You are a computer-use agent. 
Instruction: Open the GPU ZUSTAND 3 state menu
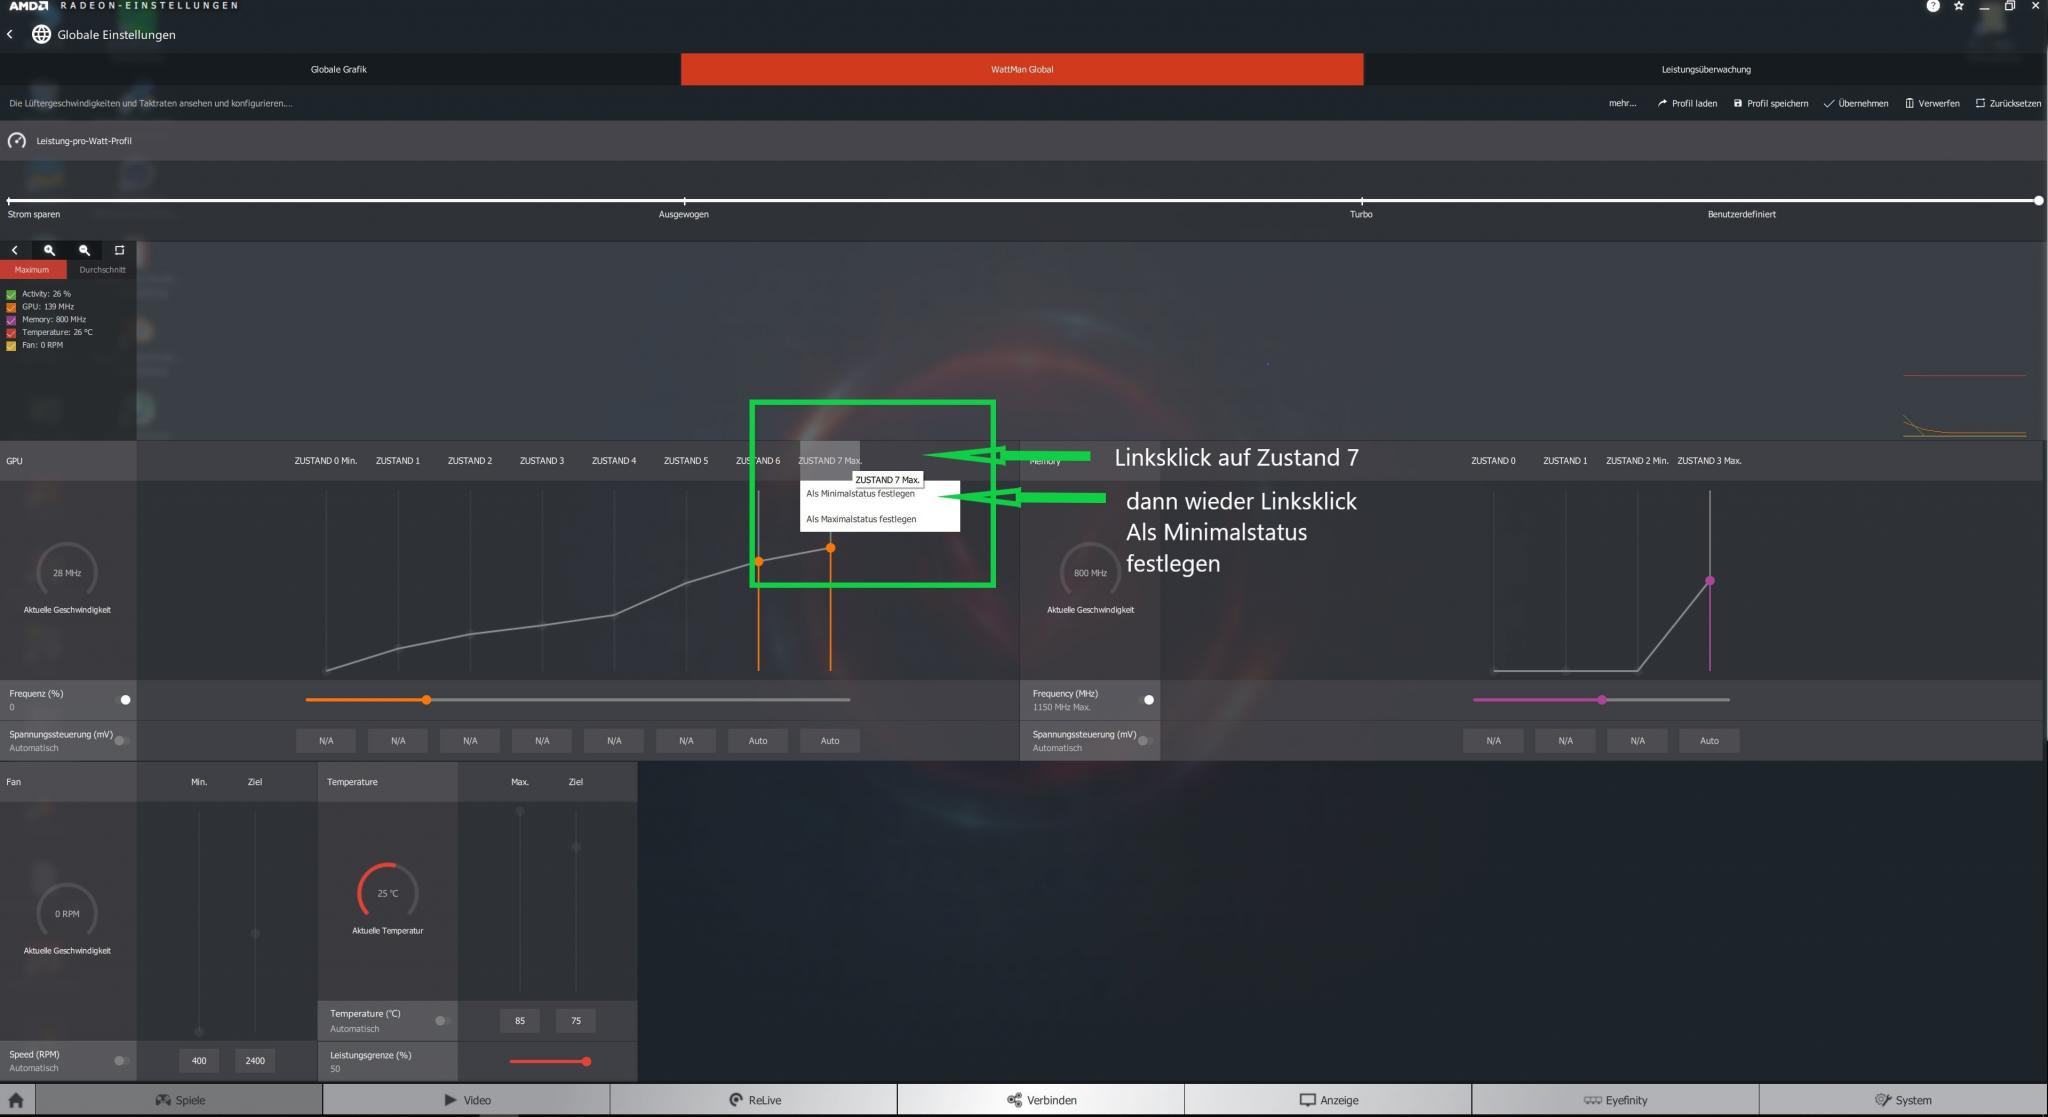coord(541,461)
